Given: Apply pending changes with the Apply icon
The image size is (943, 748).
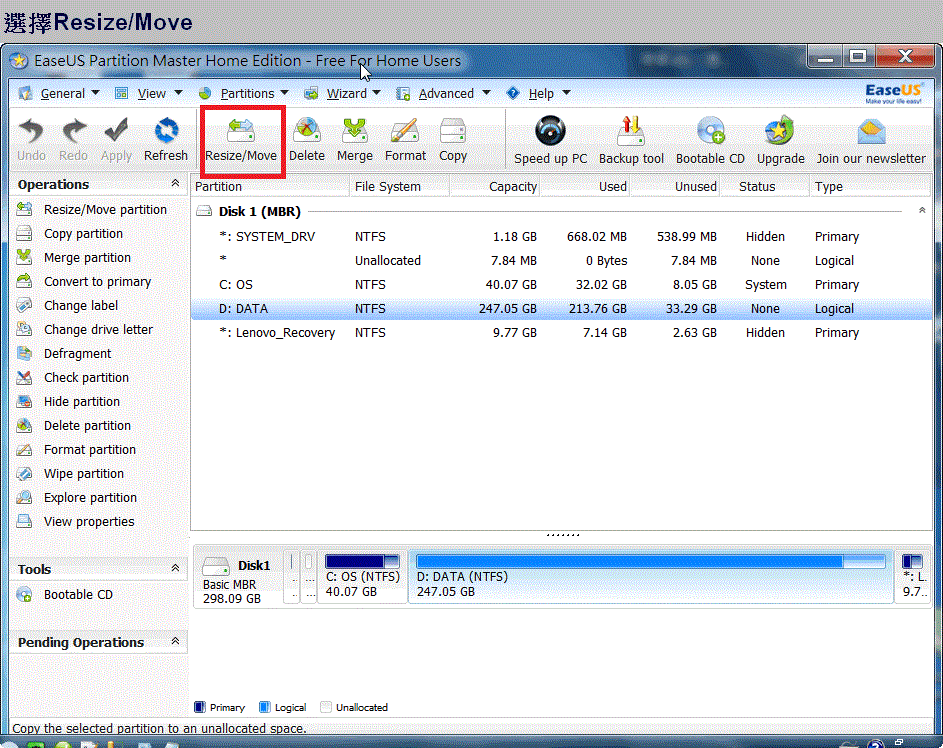Looking at the screenshot, I should (116, 139).
